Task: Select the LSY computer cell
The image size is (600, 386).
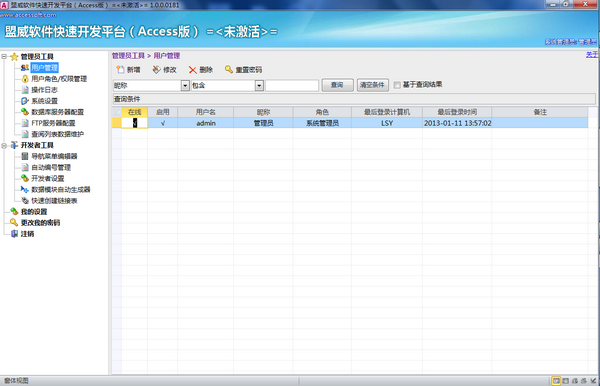Action: [x=387, y=123]
